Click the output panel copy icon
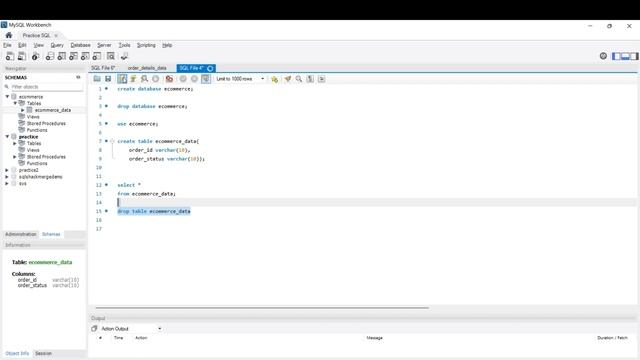The width and height of the screenshot is (640, 360). click(94, 329)
